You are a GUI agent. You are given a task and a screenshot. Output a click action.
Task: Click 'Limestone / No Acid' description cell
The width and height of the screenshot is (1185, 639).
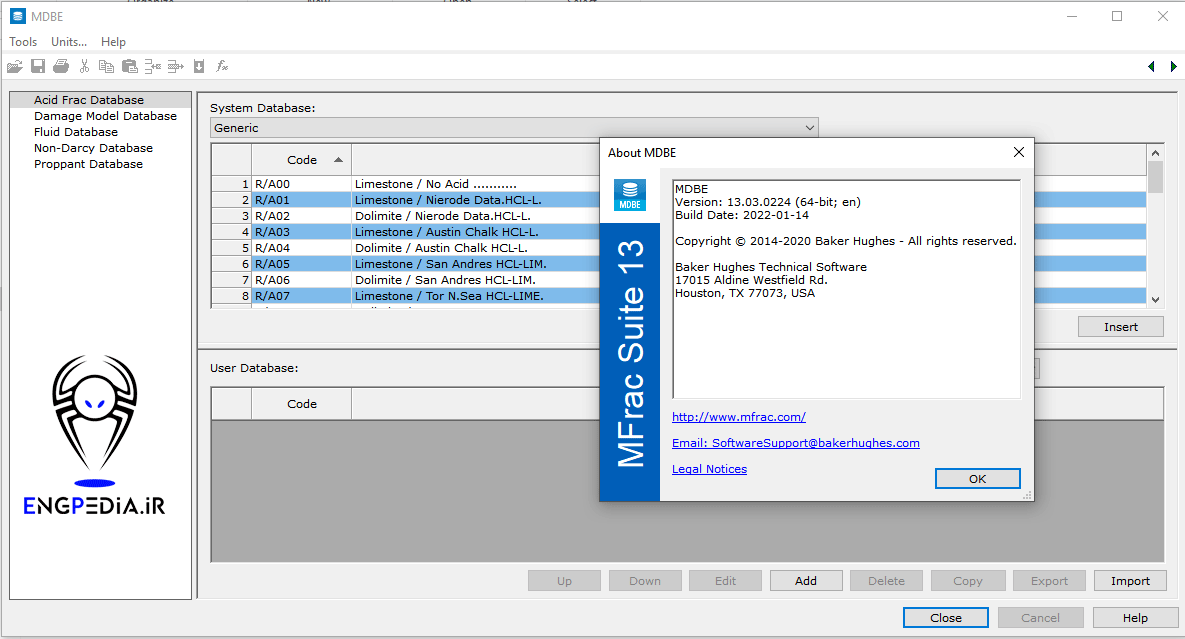pyautogui.click(x=476, y=184)
